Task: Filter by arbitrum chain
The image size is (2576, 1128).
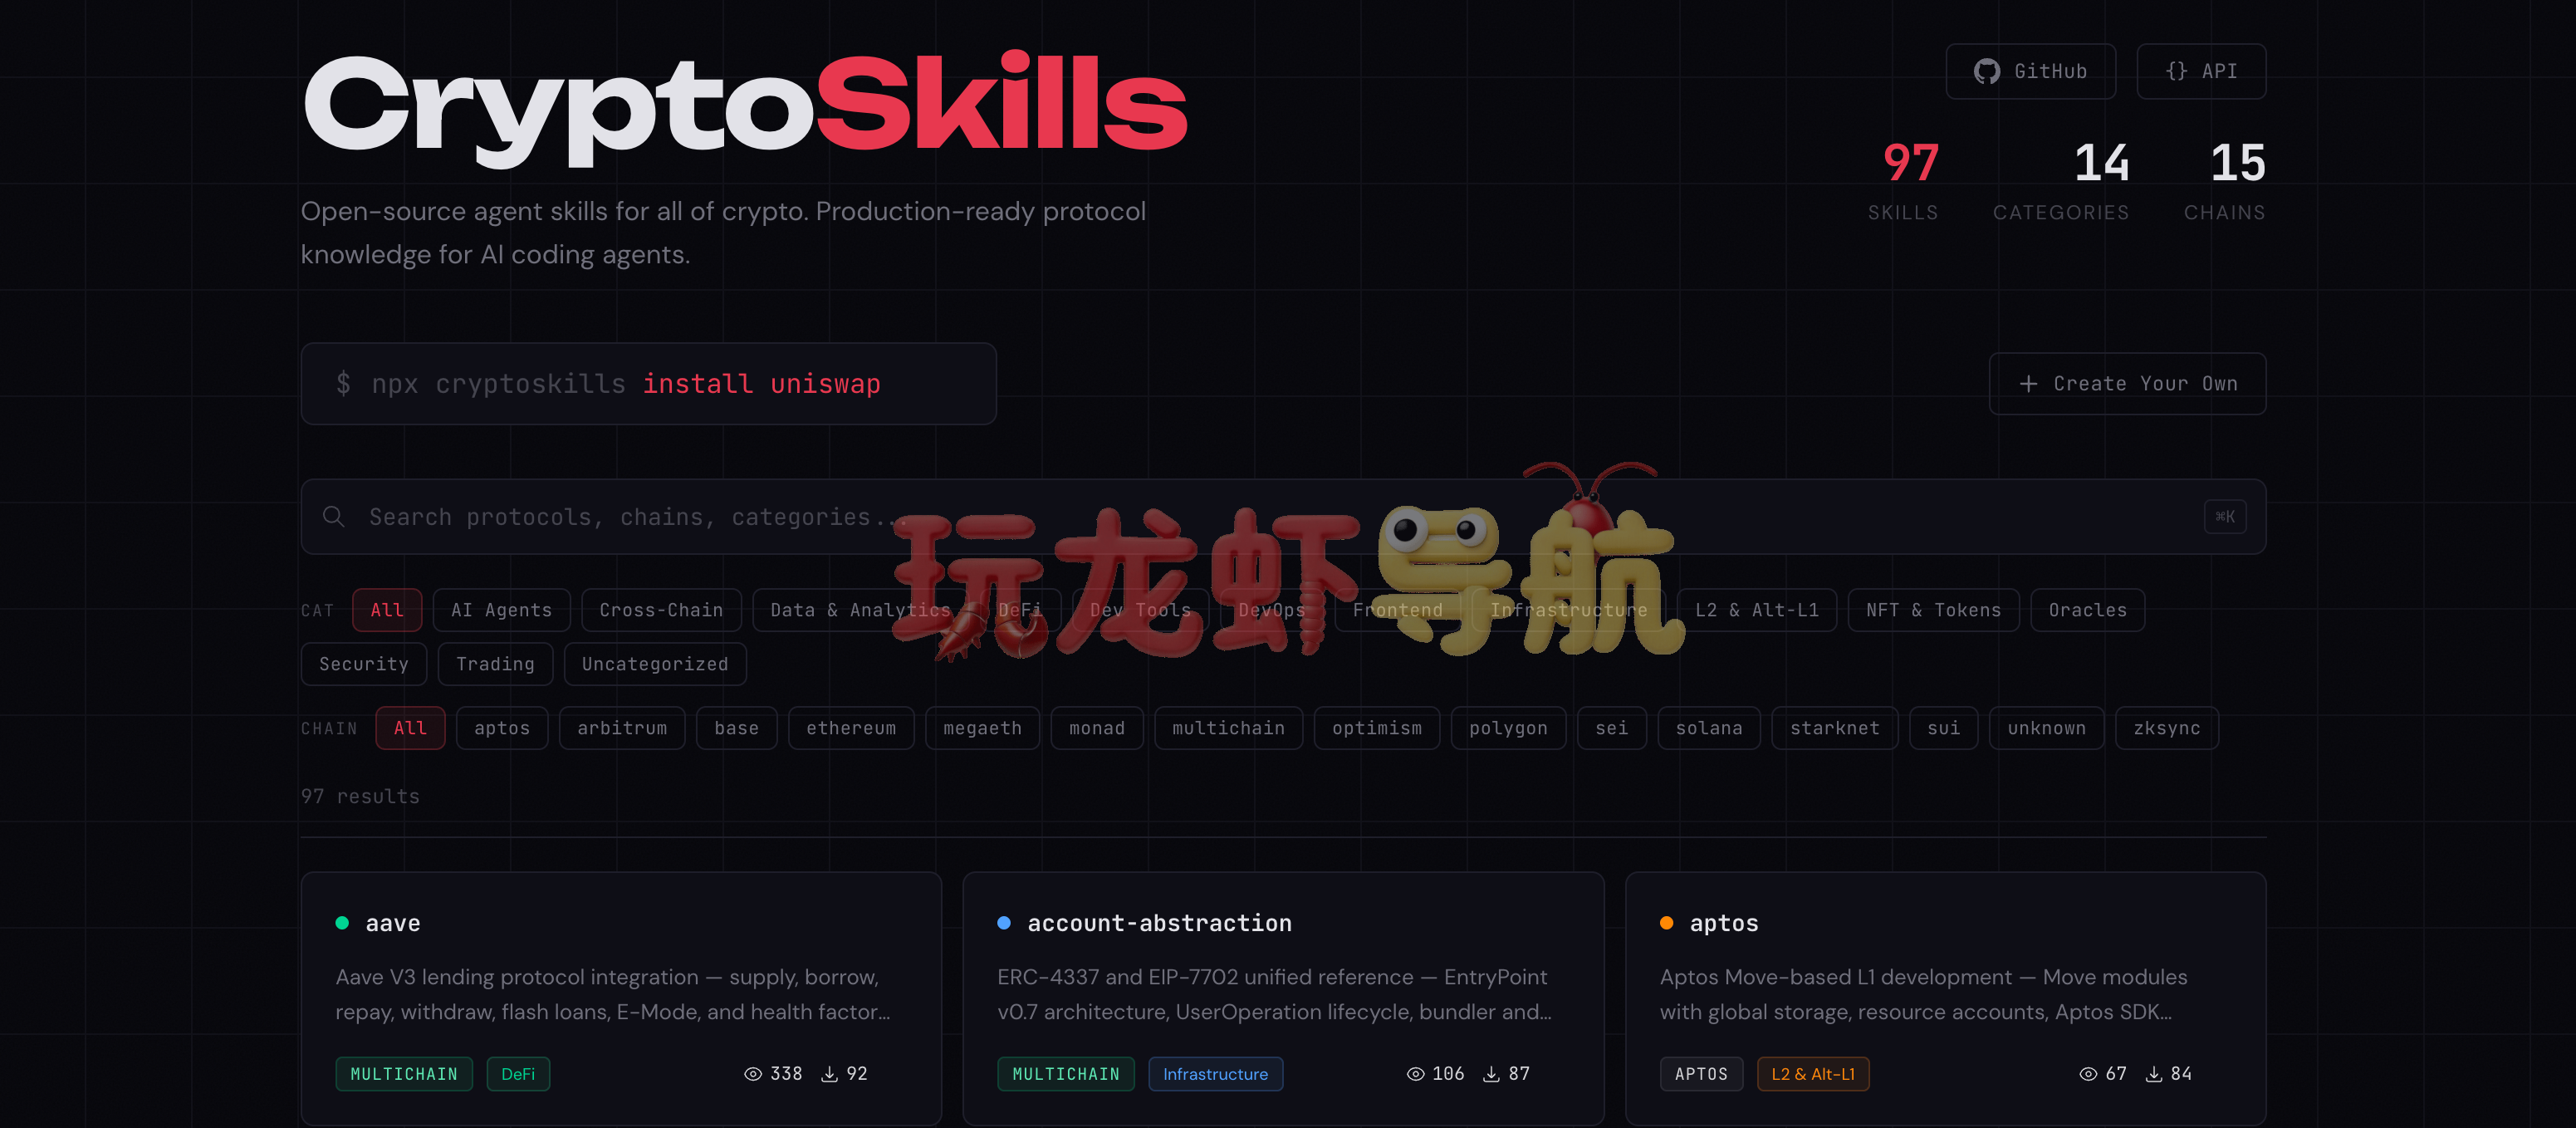Action: (x=622, y=728)
